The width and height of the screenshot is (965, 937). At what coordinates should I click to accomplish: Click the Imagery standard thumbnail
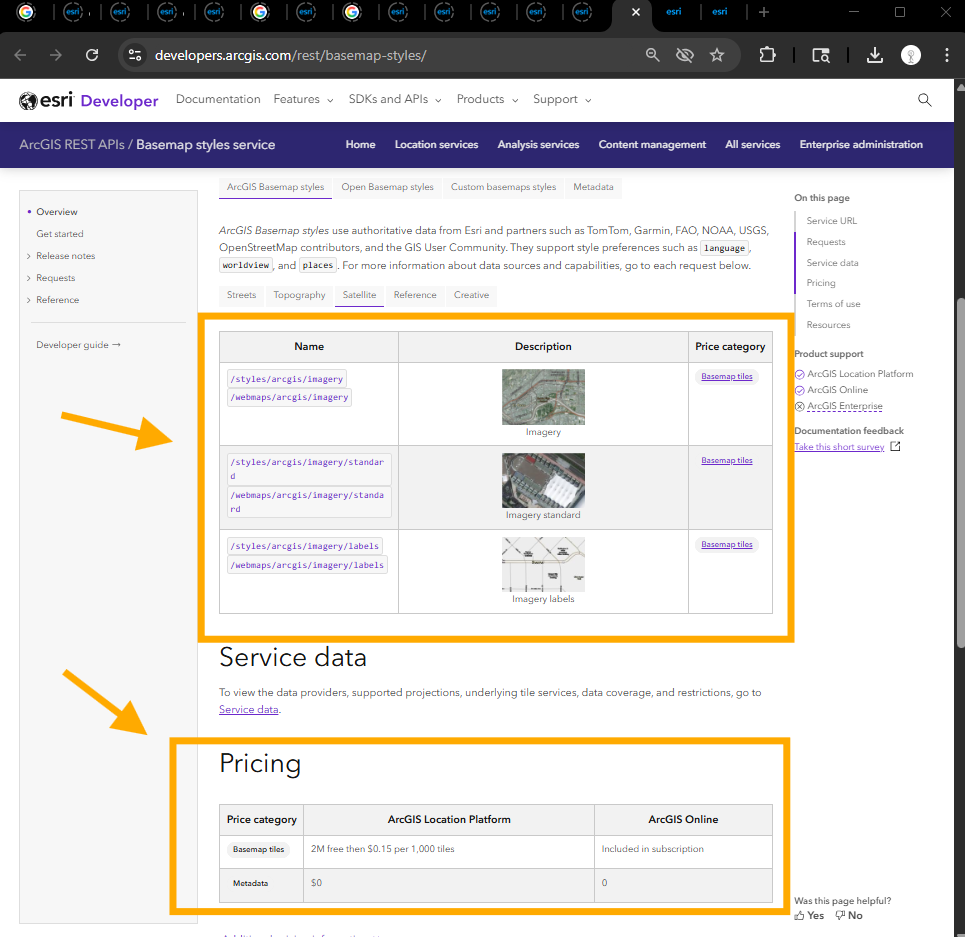(x=543, y=480)
